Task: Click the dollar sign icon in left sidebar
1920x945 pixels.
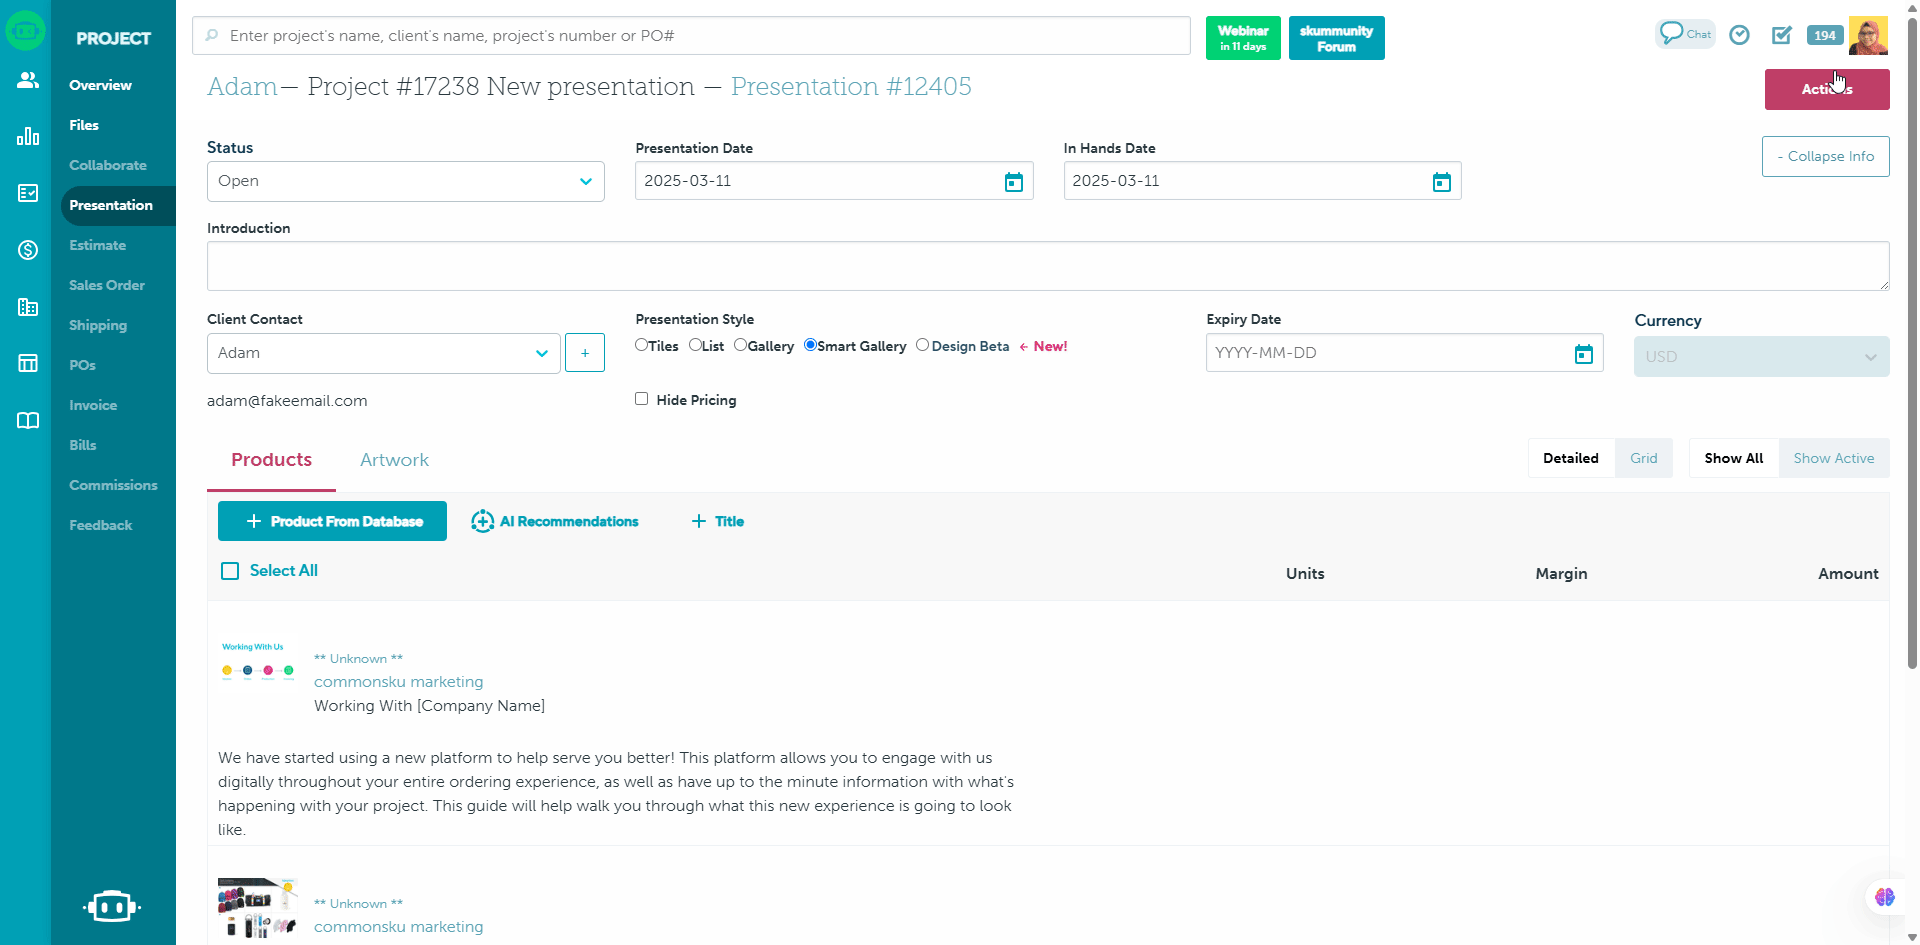Action: click(28, 250)
